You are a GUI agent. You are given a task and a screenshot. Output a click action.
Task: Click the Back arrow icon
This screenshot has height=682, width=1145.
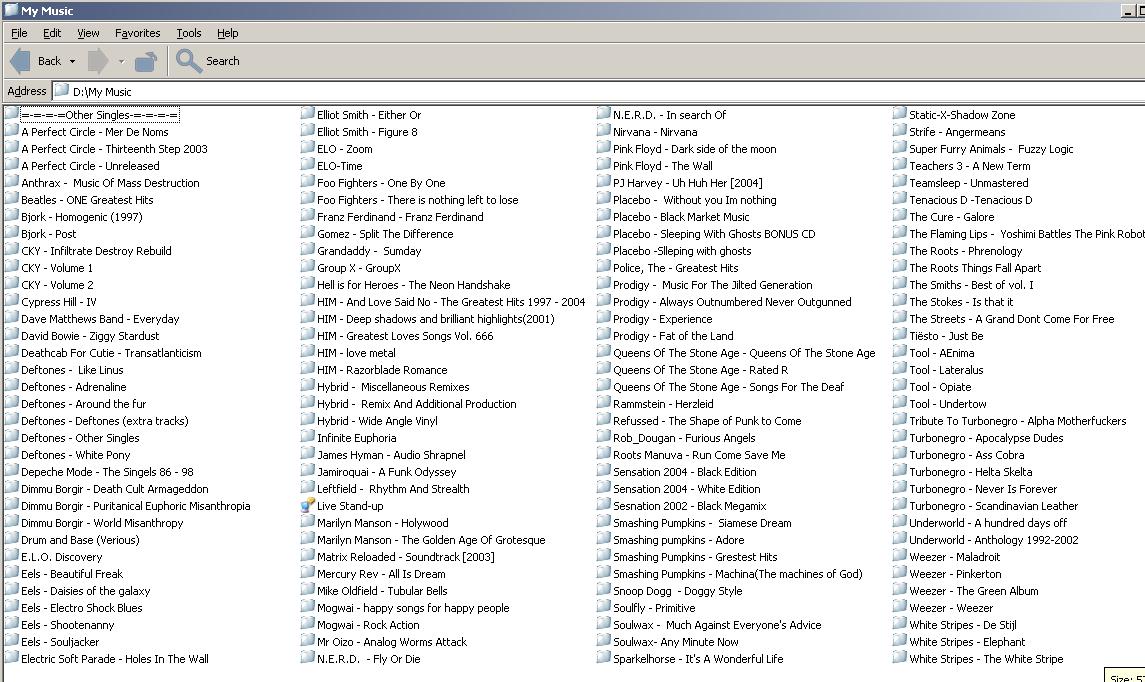(20, 61)
